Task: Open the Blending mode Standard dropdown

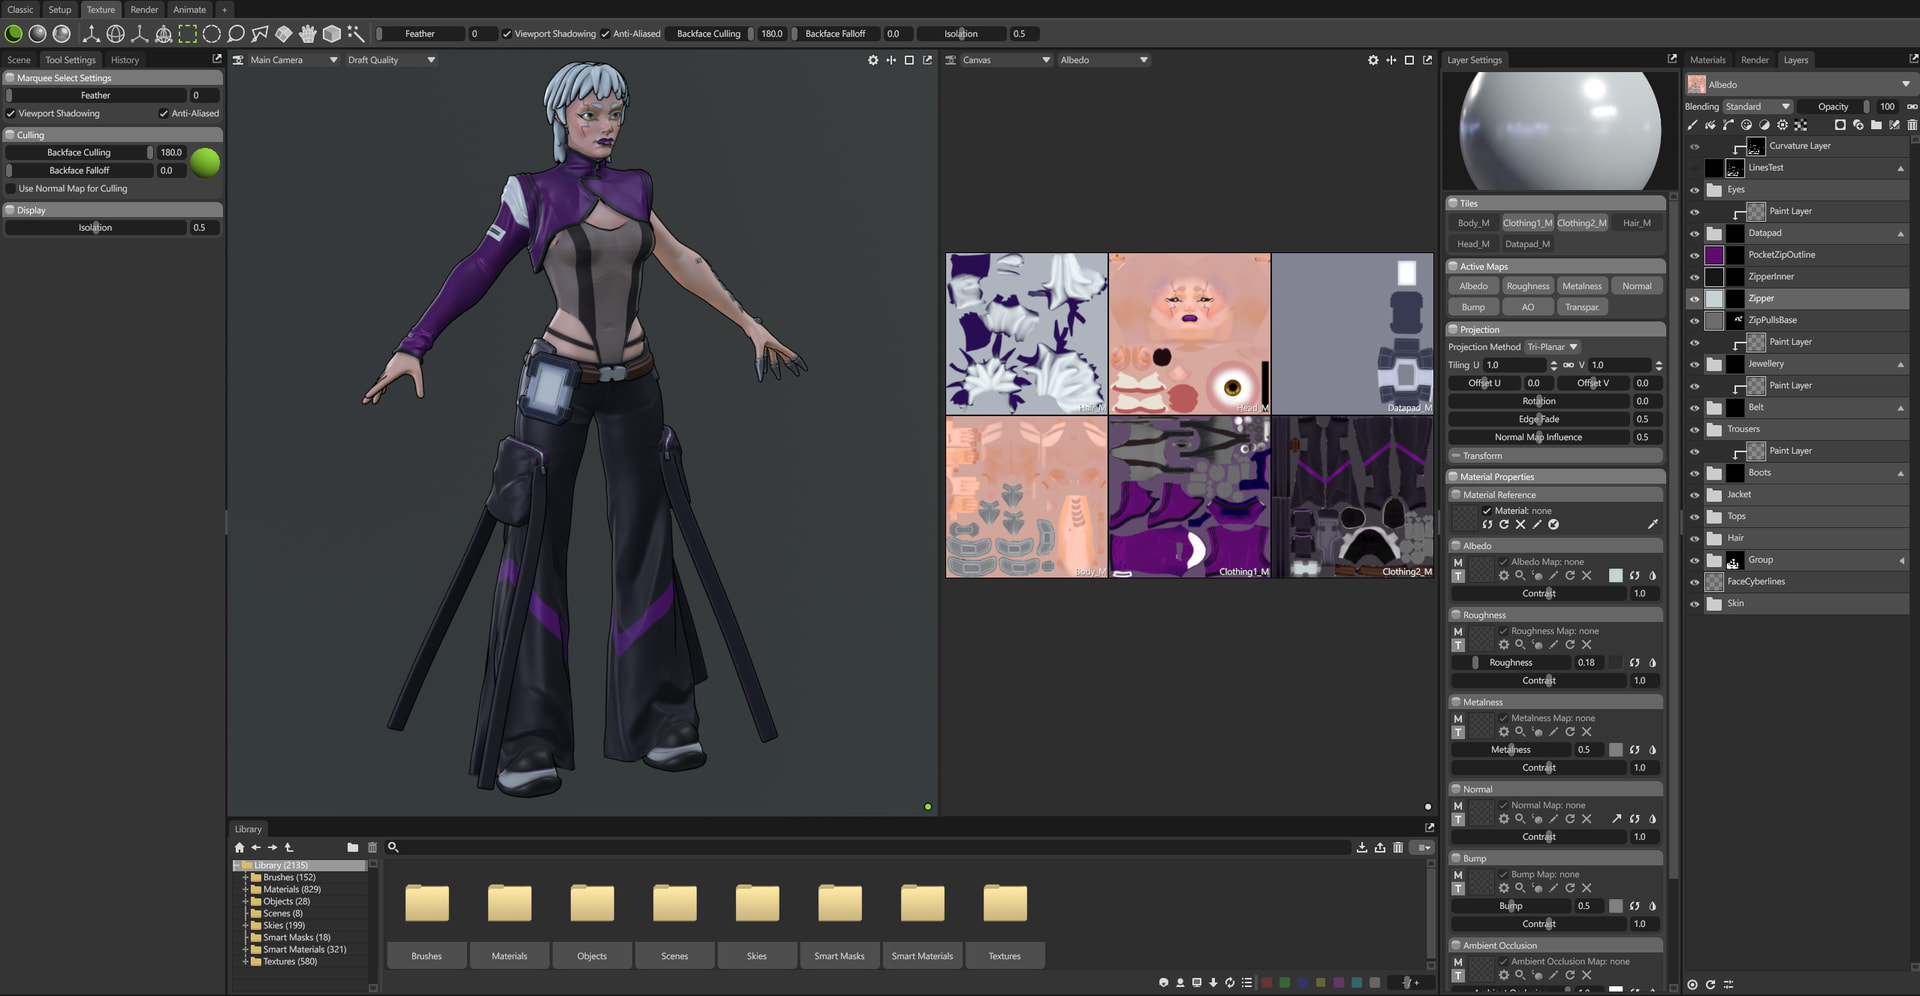Action: [x=1756, y=107]
